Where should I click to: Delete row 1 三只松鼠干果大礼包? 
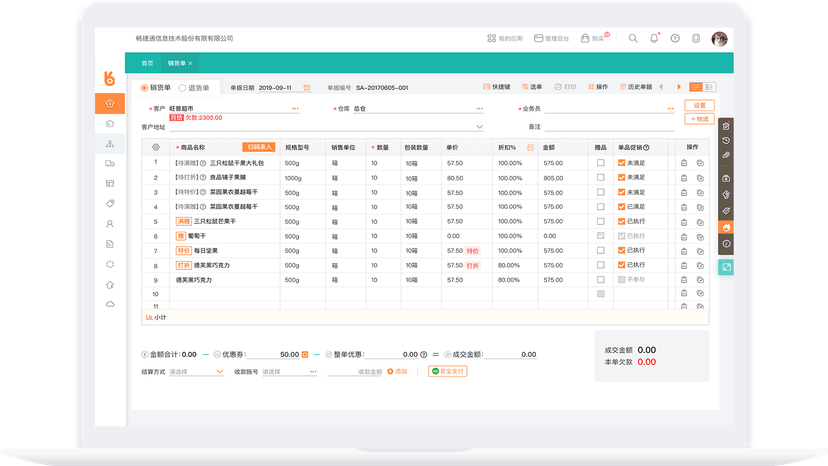click(684, 163)
